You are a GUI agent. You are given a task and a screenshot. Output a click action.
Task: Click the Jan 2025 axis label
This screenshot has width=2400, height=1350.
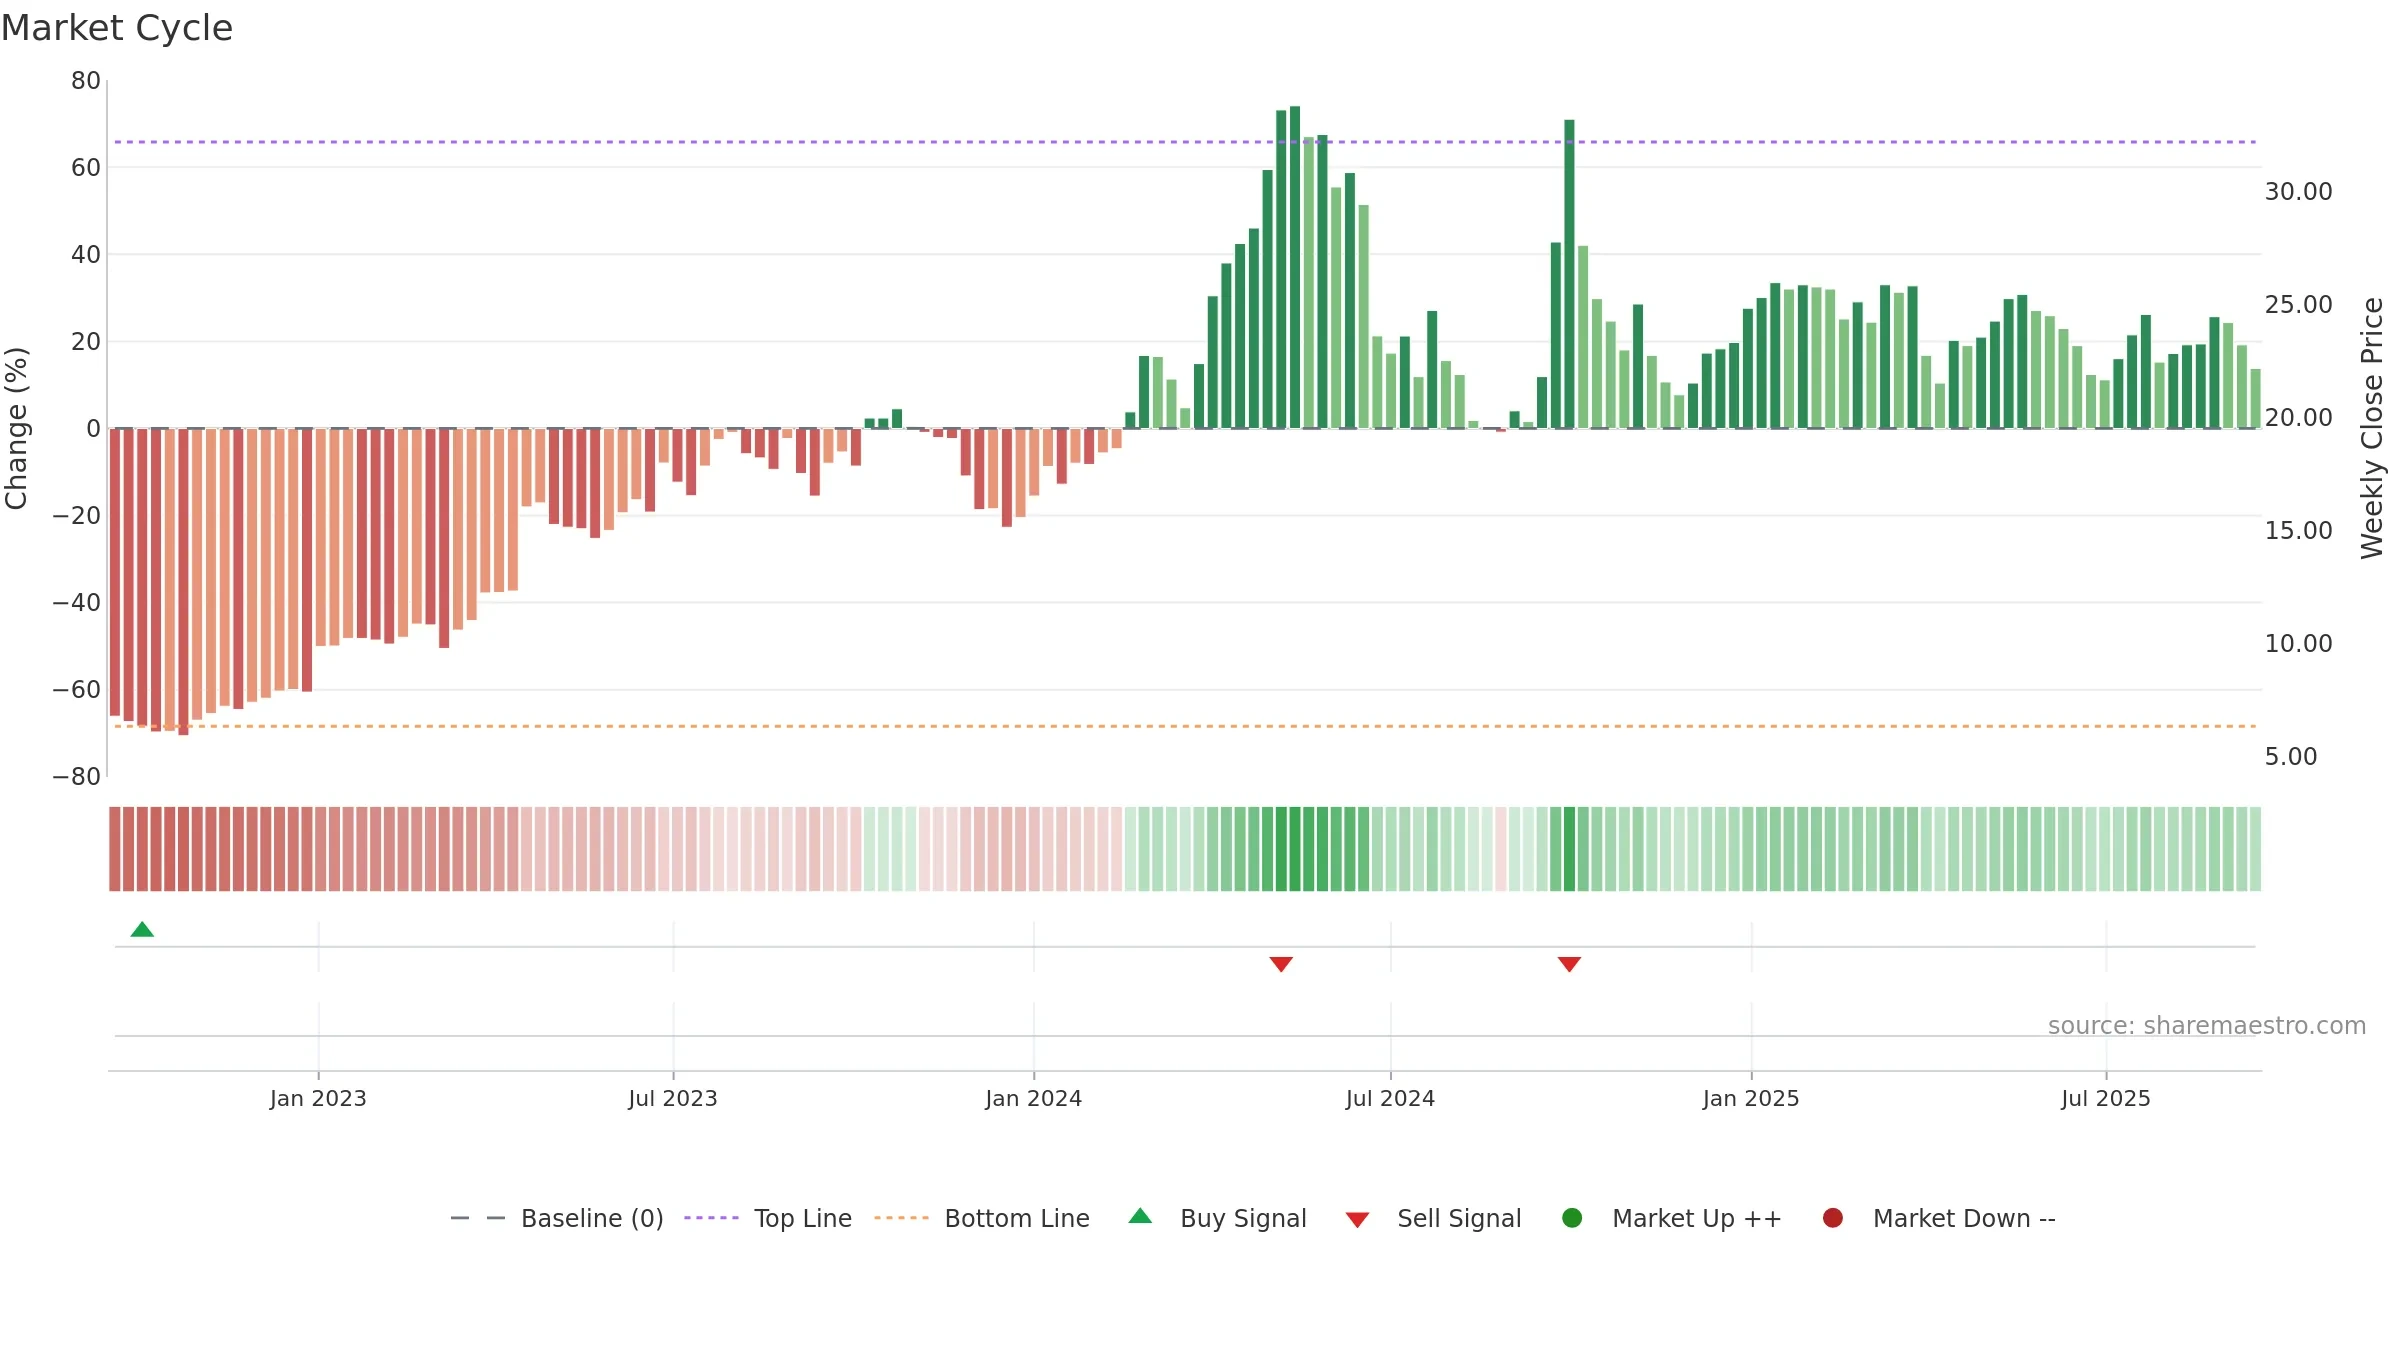1751,1098
